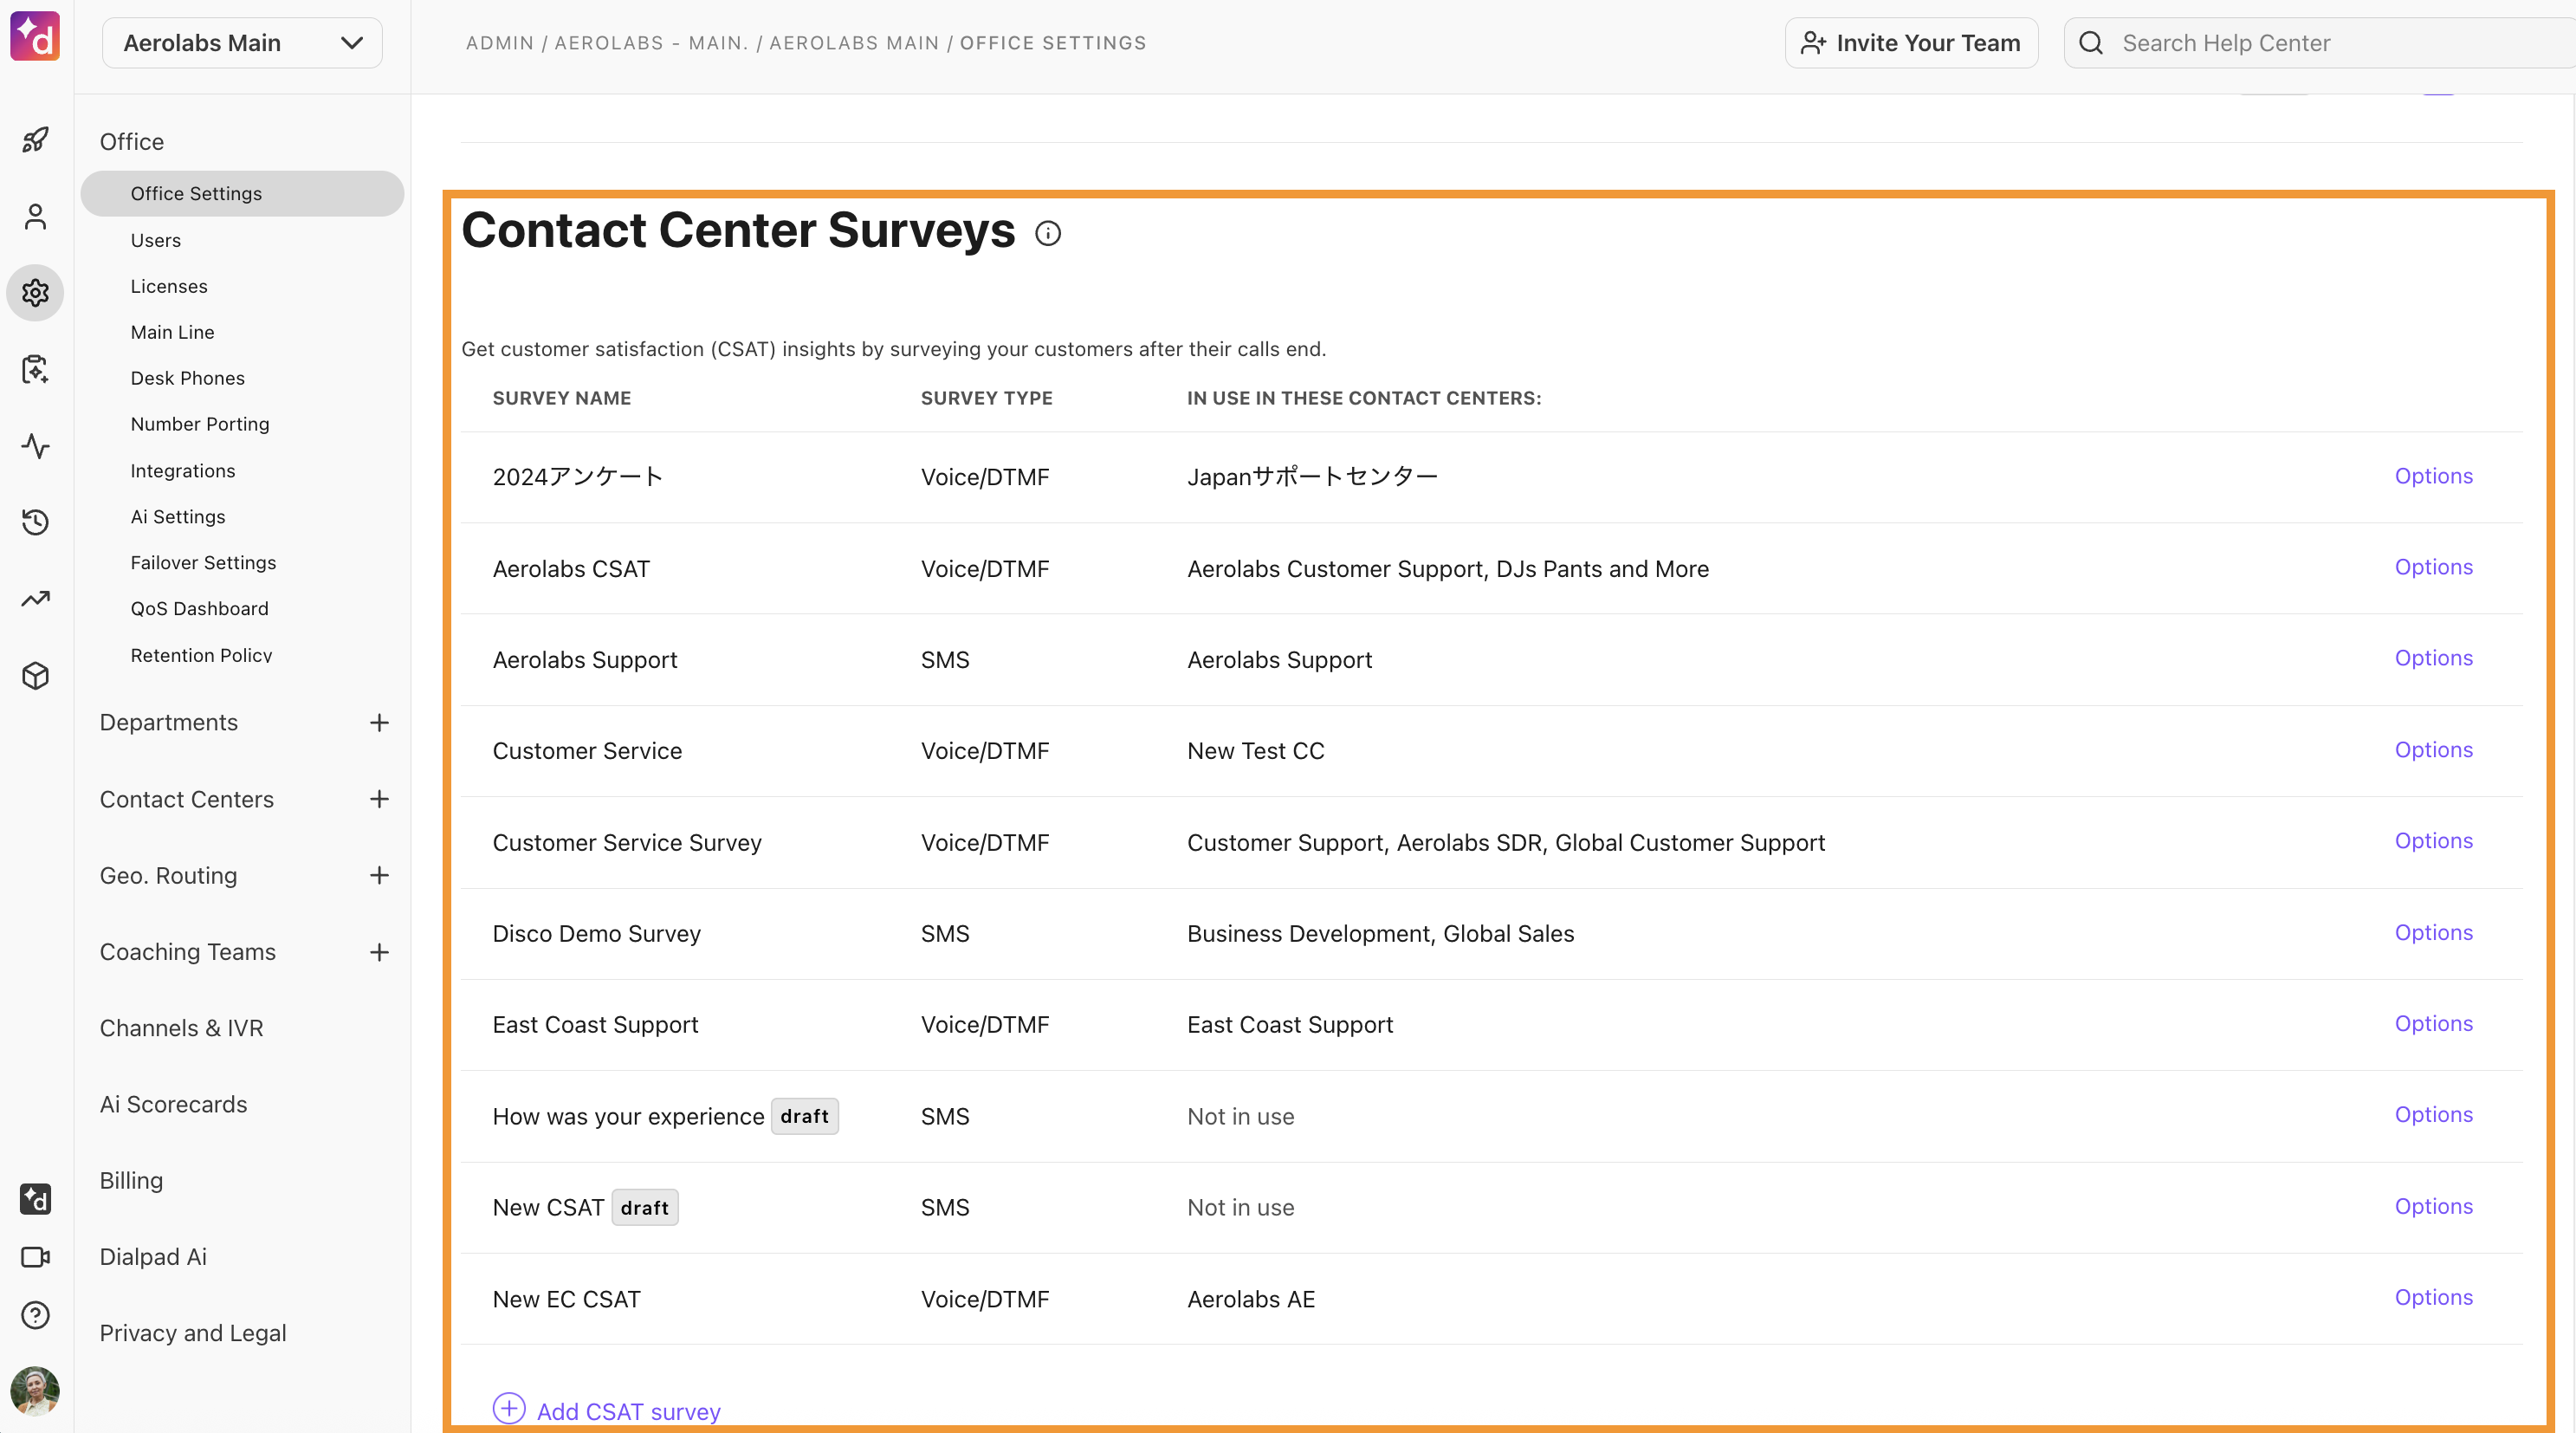
Task: Open the rocket launch sidebar icon
Action: [x=35, y=139]
